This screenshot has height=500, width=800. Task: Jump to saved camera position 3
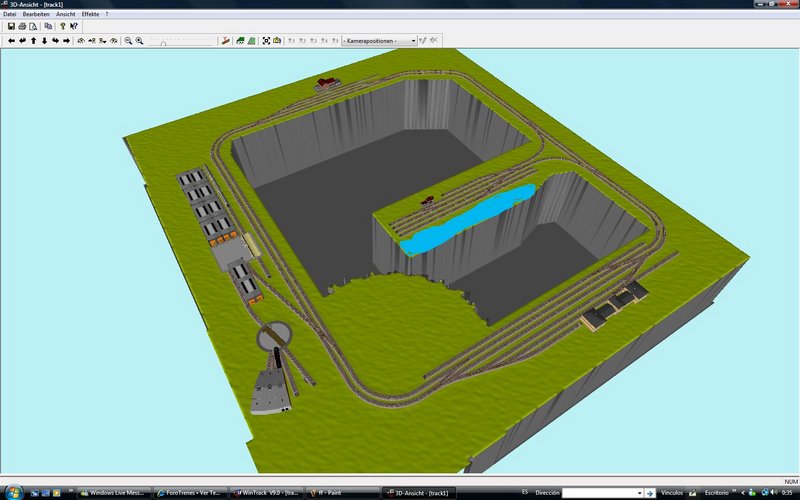click(313, 40)
